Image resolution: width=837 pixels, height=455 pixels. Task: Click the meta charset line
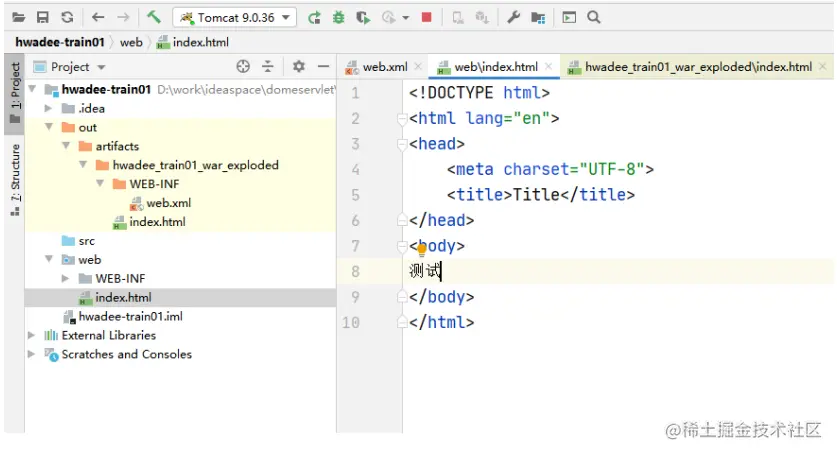click(x=550, y=169)
